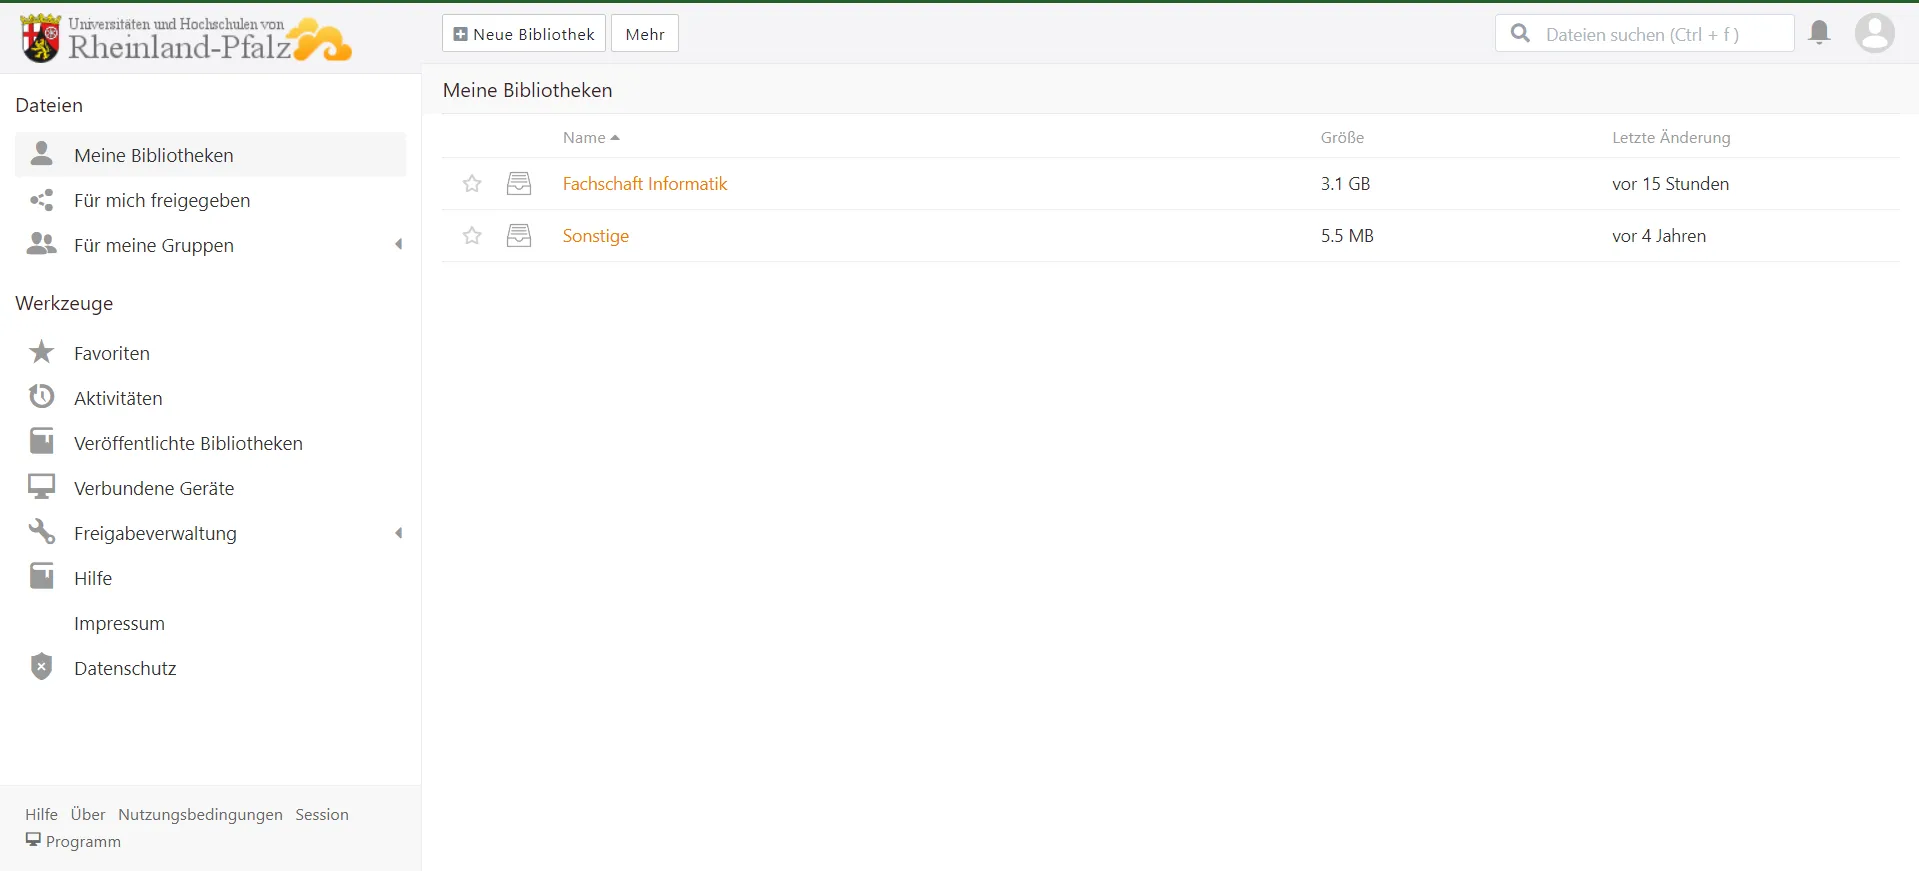Screen dimensions: 1919x871
Task: Star the Fachschaft Informatik library
Action: [472, 184]
